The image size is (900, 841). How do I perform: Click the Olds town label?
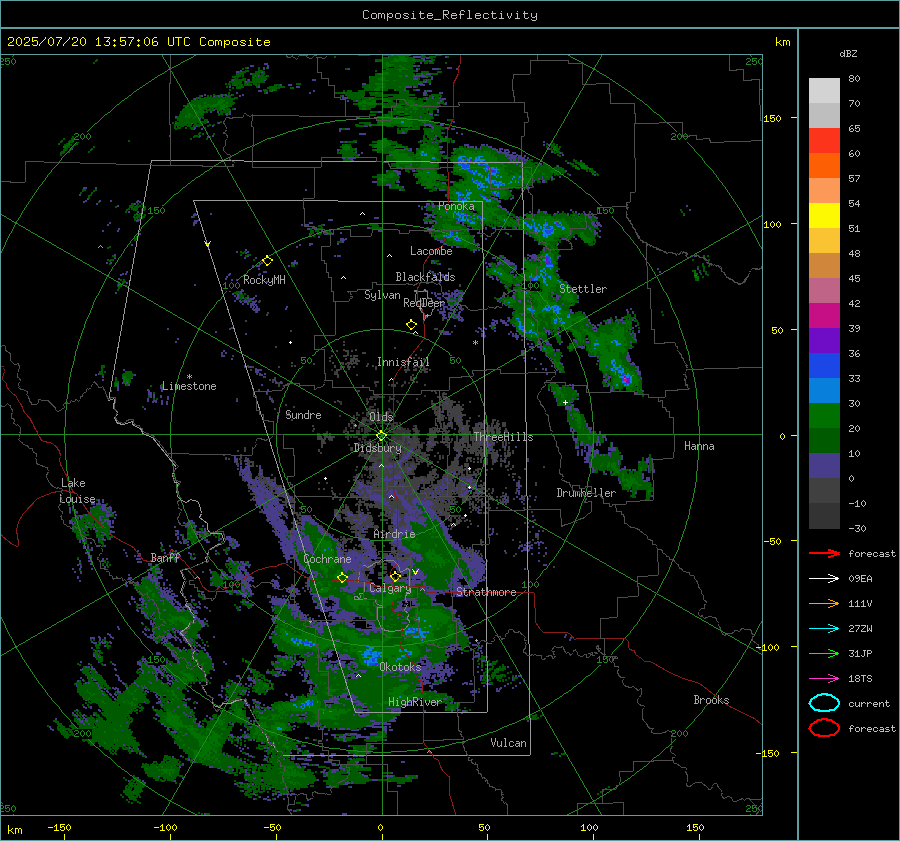pyautogui.click(x=381, y=417)
